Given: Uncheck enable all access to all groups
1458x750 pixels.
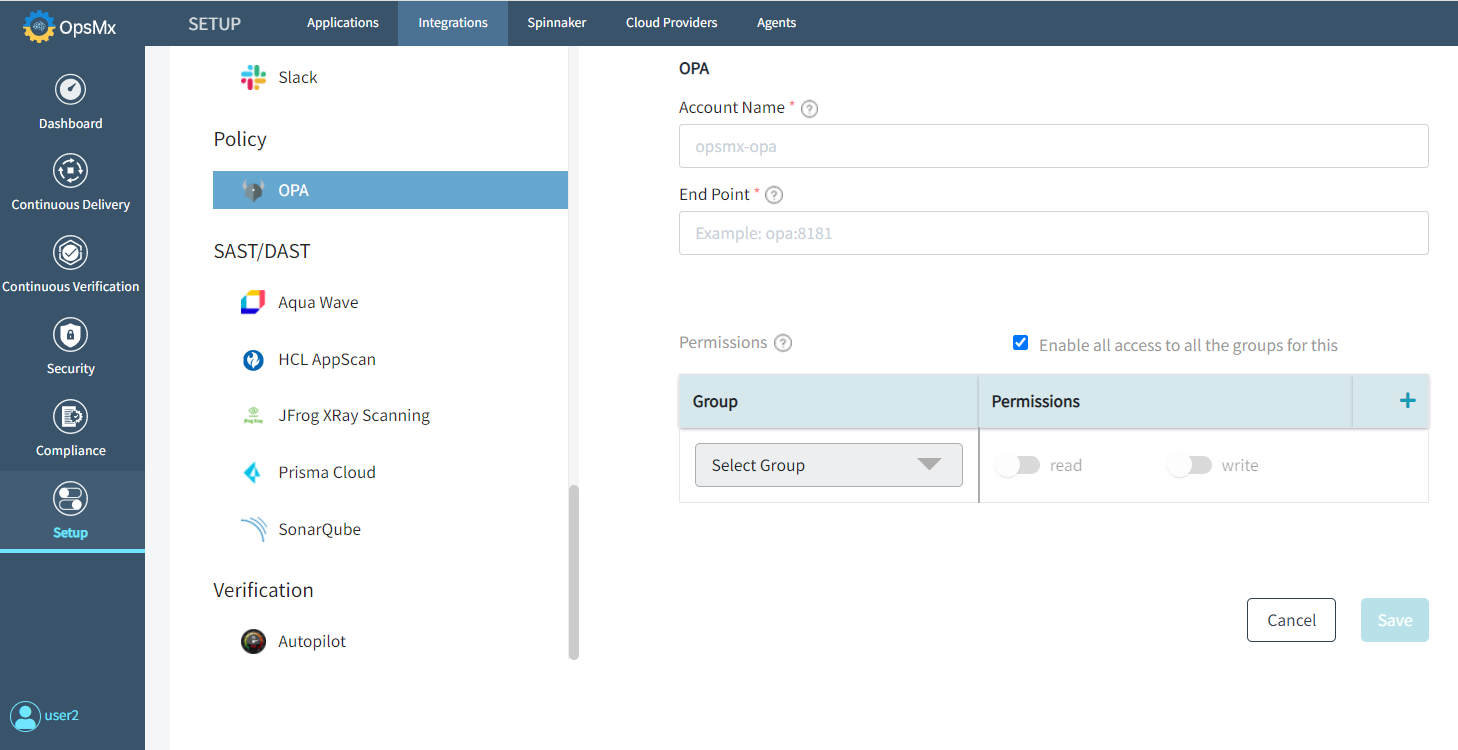Looking at the screenshot, I should [1020, 342].
